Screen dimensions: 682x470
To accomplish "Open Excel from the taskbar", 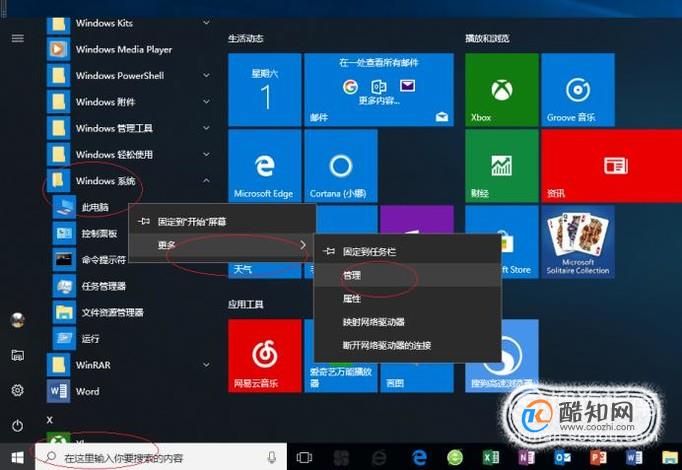I will (491, 457).
